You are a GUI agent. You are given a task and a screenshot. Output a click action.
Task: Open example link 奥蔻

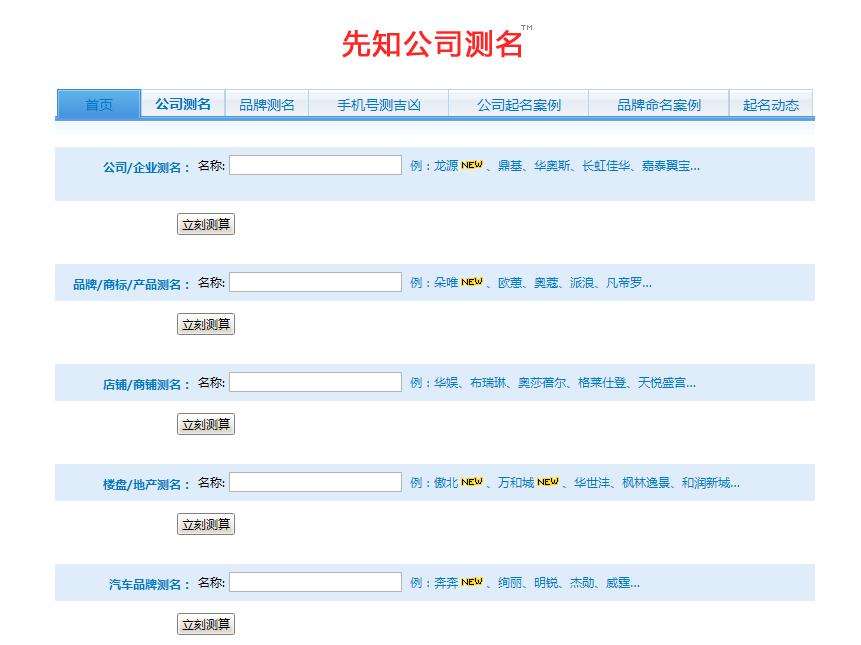546,283
